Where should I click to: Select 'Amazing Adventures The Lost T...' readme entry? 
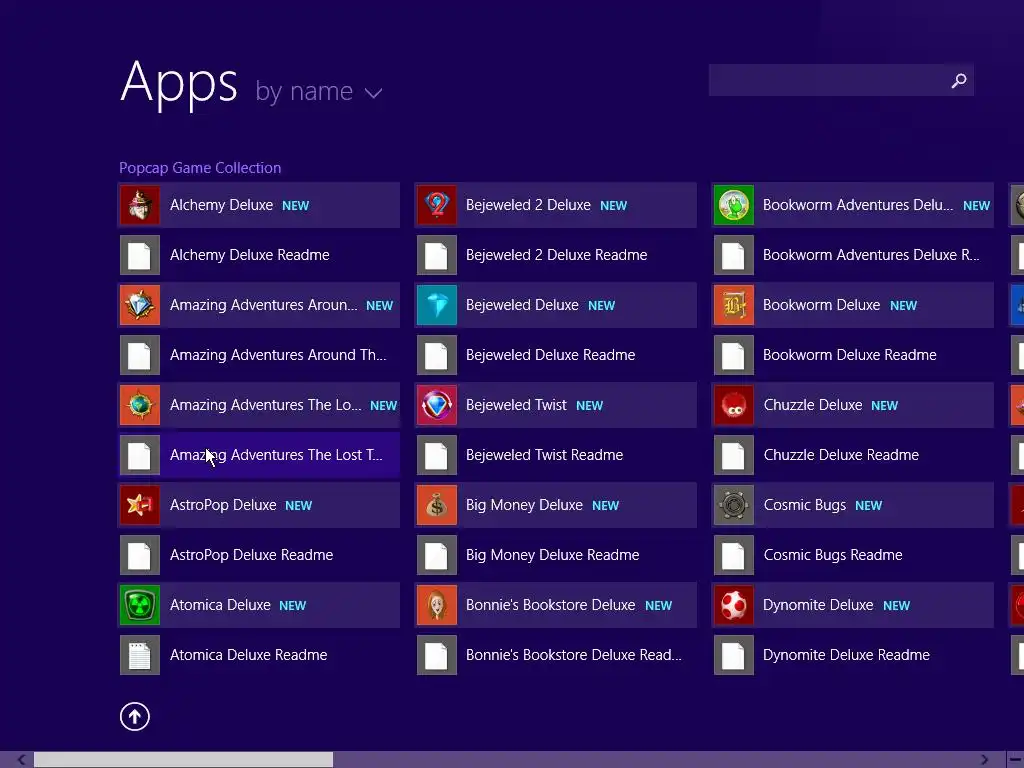[259, 455]
